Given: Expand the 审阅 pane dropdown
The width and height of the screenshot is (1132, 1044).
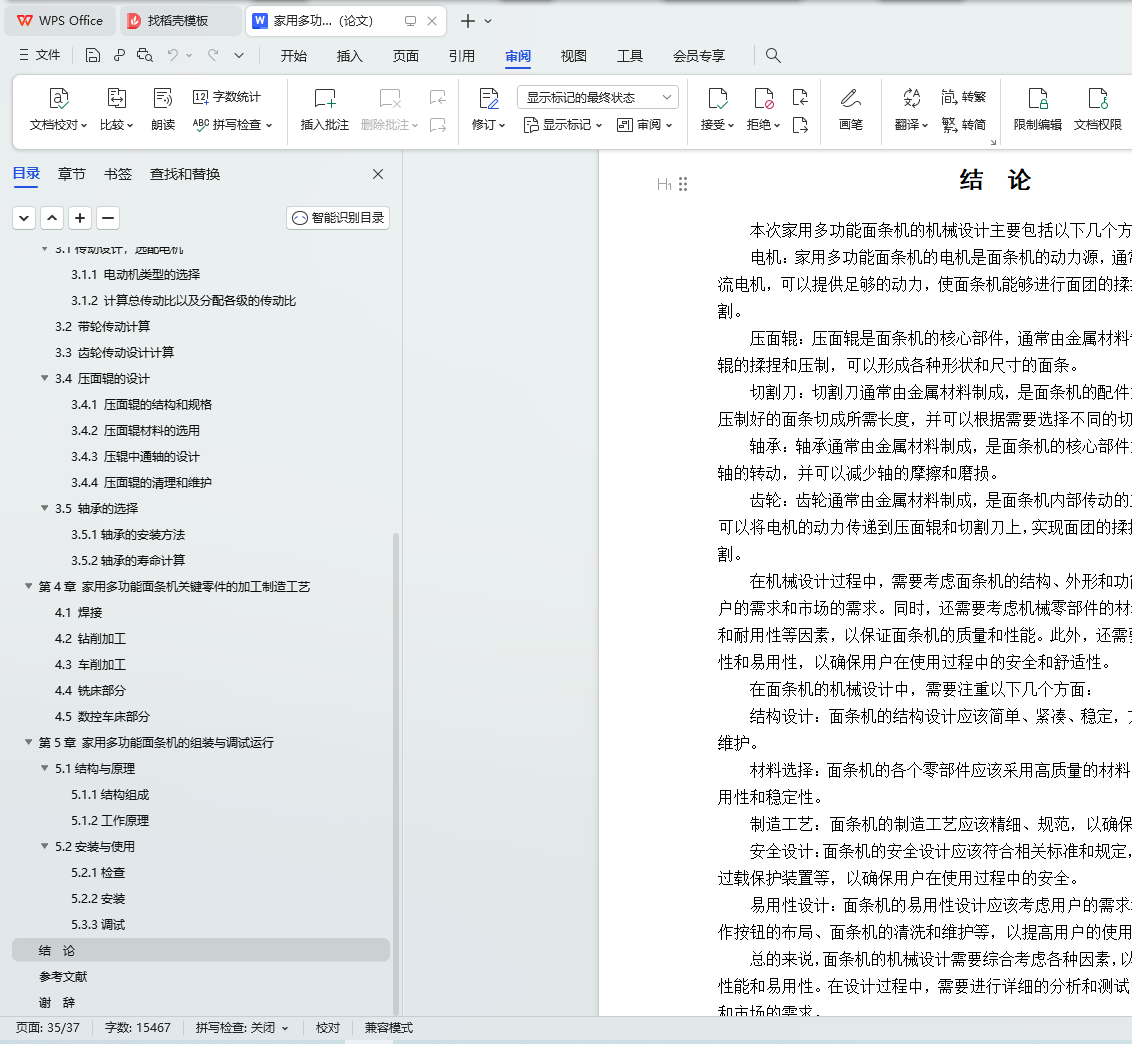Looking at the screenshot, I should (x=645, y=125).
